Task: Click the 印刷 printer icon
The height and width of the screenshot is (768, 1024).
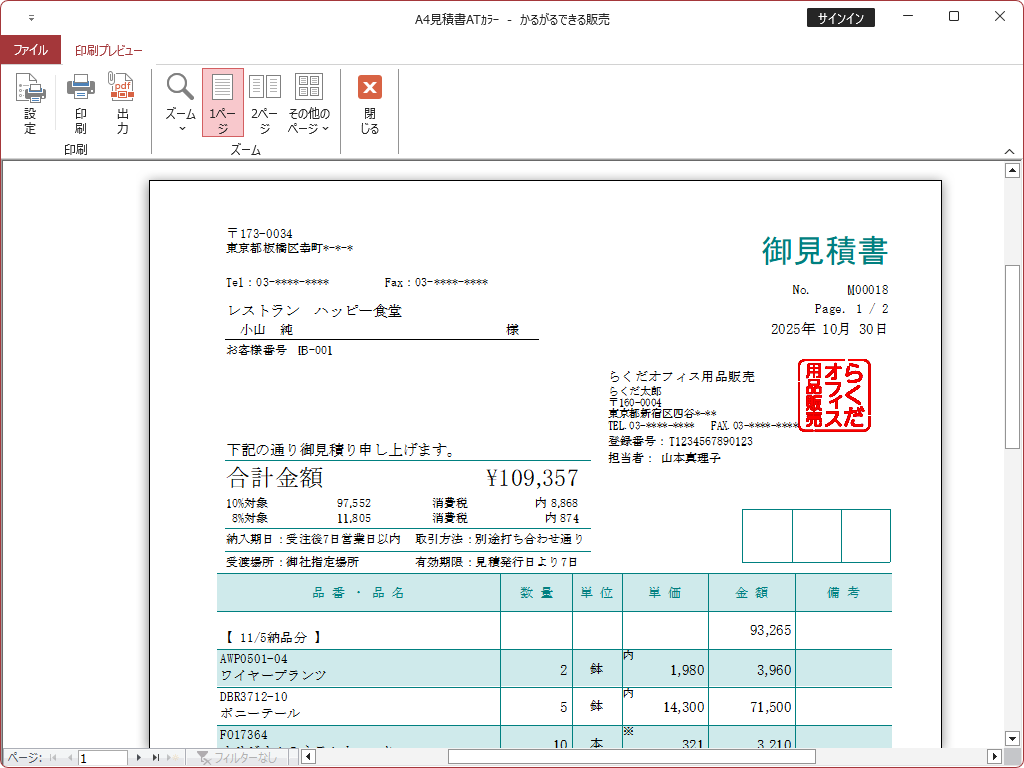Action: point(80,104)
